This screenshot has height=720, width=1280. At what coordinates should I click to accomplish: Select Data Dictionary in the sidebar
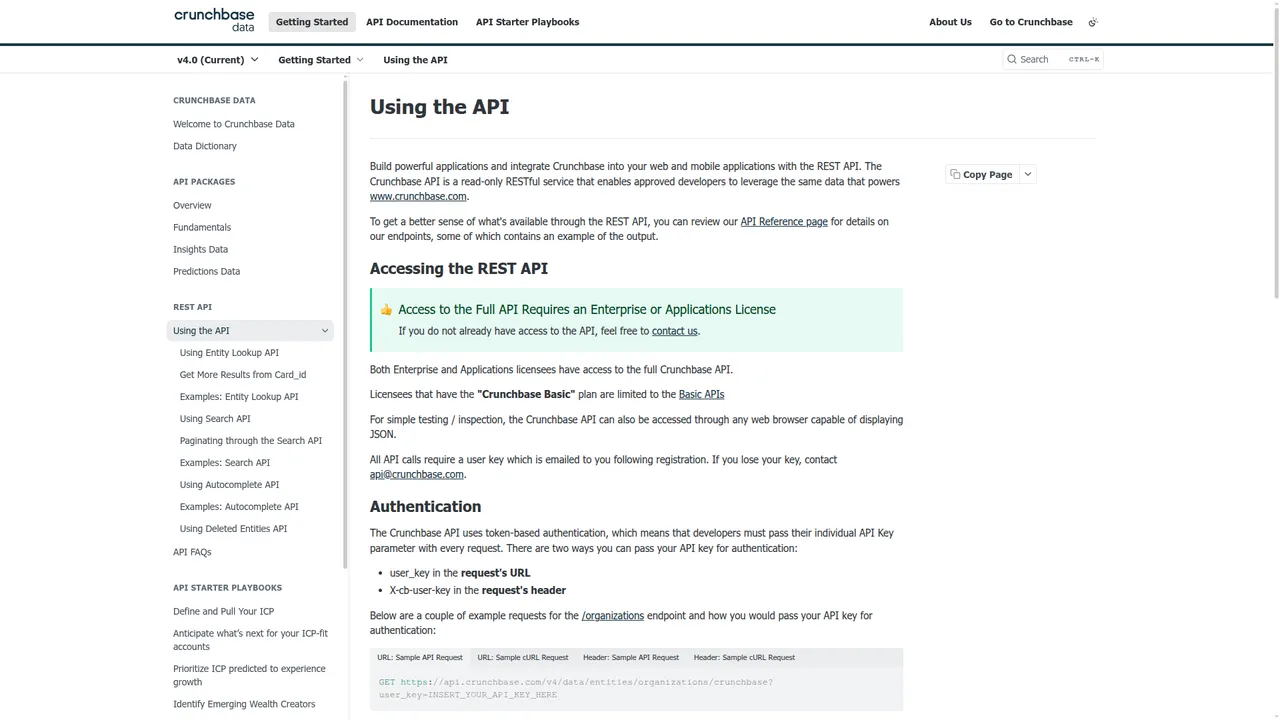[204, 146]
